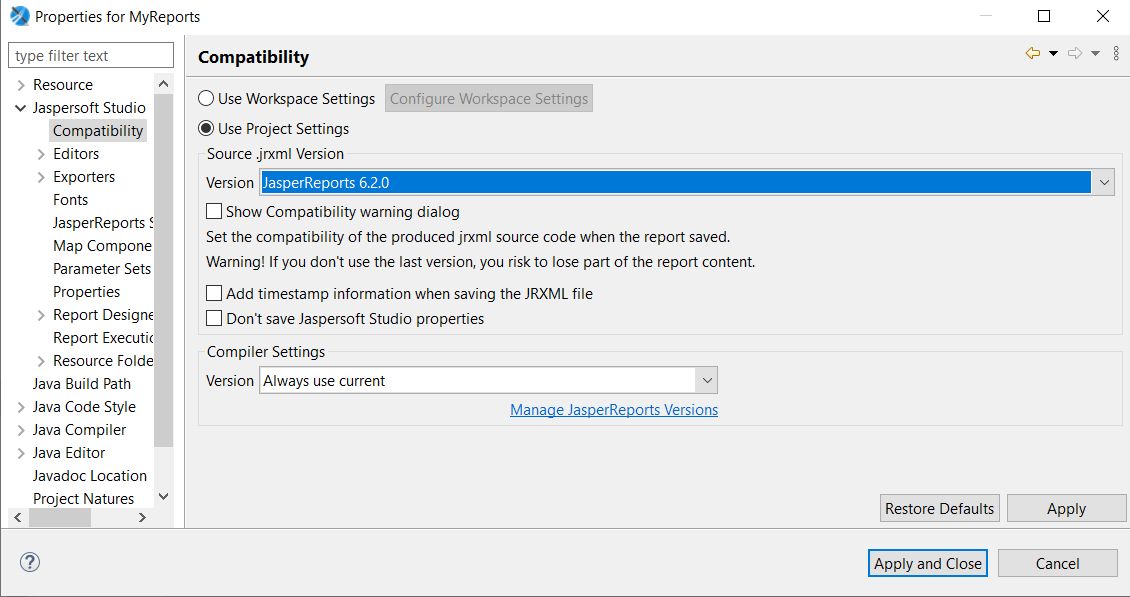The height and width of the screenshot is (597, 1130).
Task: Open Project Natures page
Action: 83,499
